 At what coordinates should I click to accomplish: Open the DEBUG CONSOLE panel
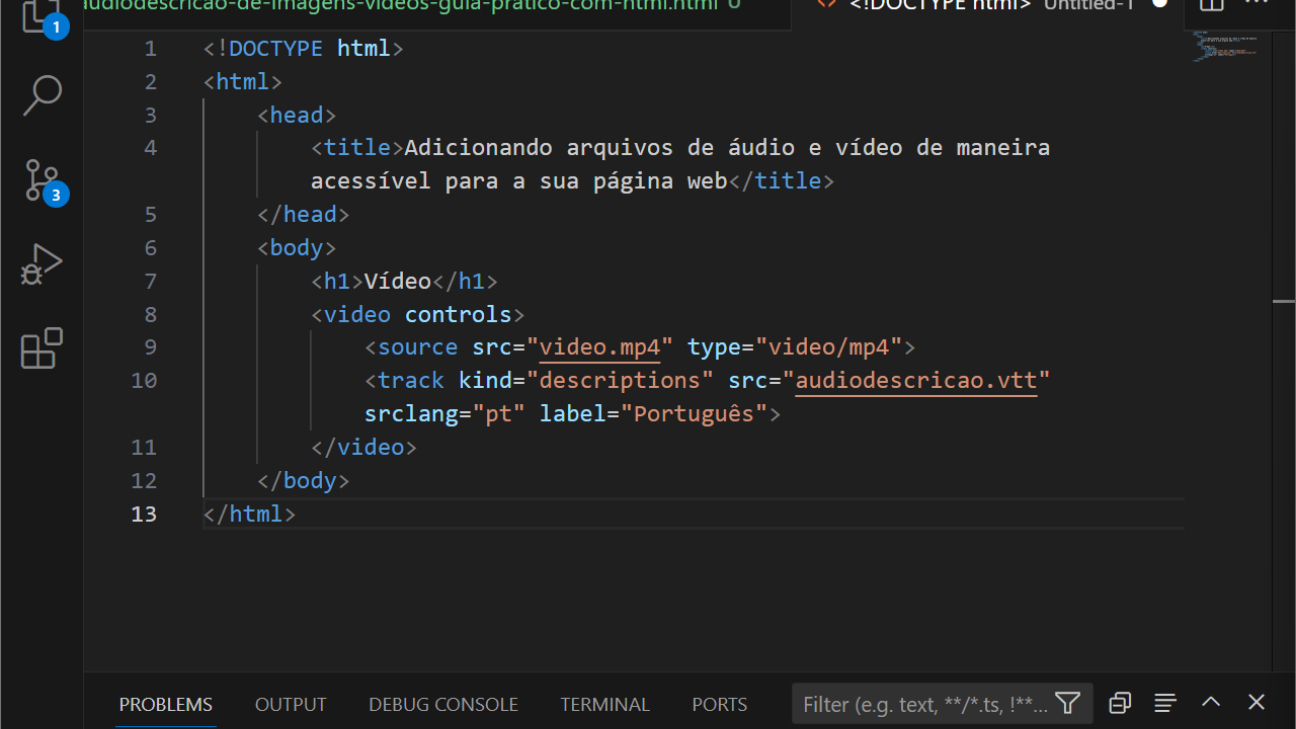(443, 704)
